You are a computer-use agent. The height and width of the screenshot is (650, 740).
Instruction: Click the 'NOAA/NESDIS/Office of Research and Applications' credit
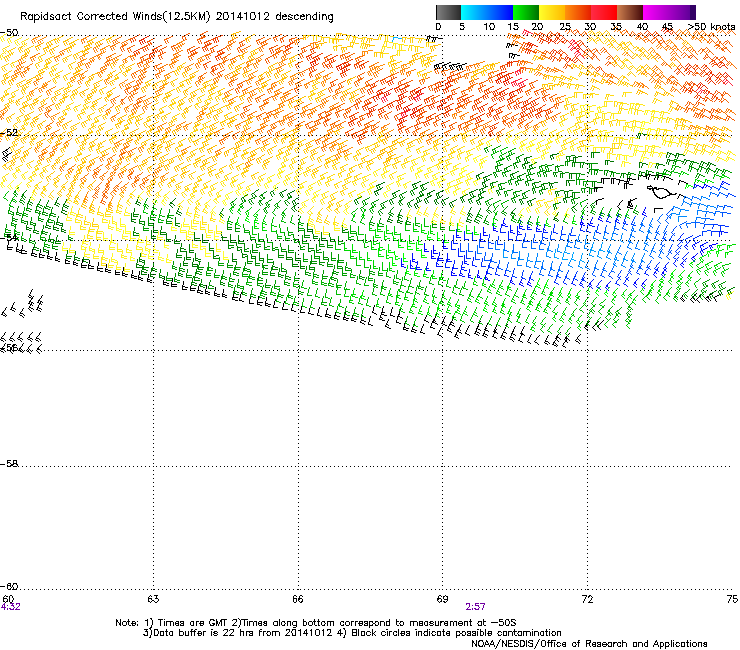click(x=589, y=644)
